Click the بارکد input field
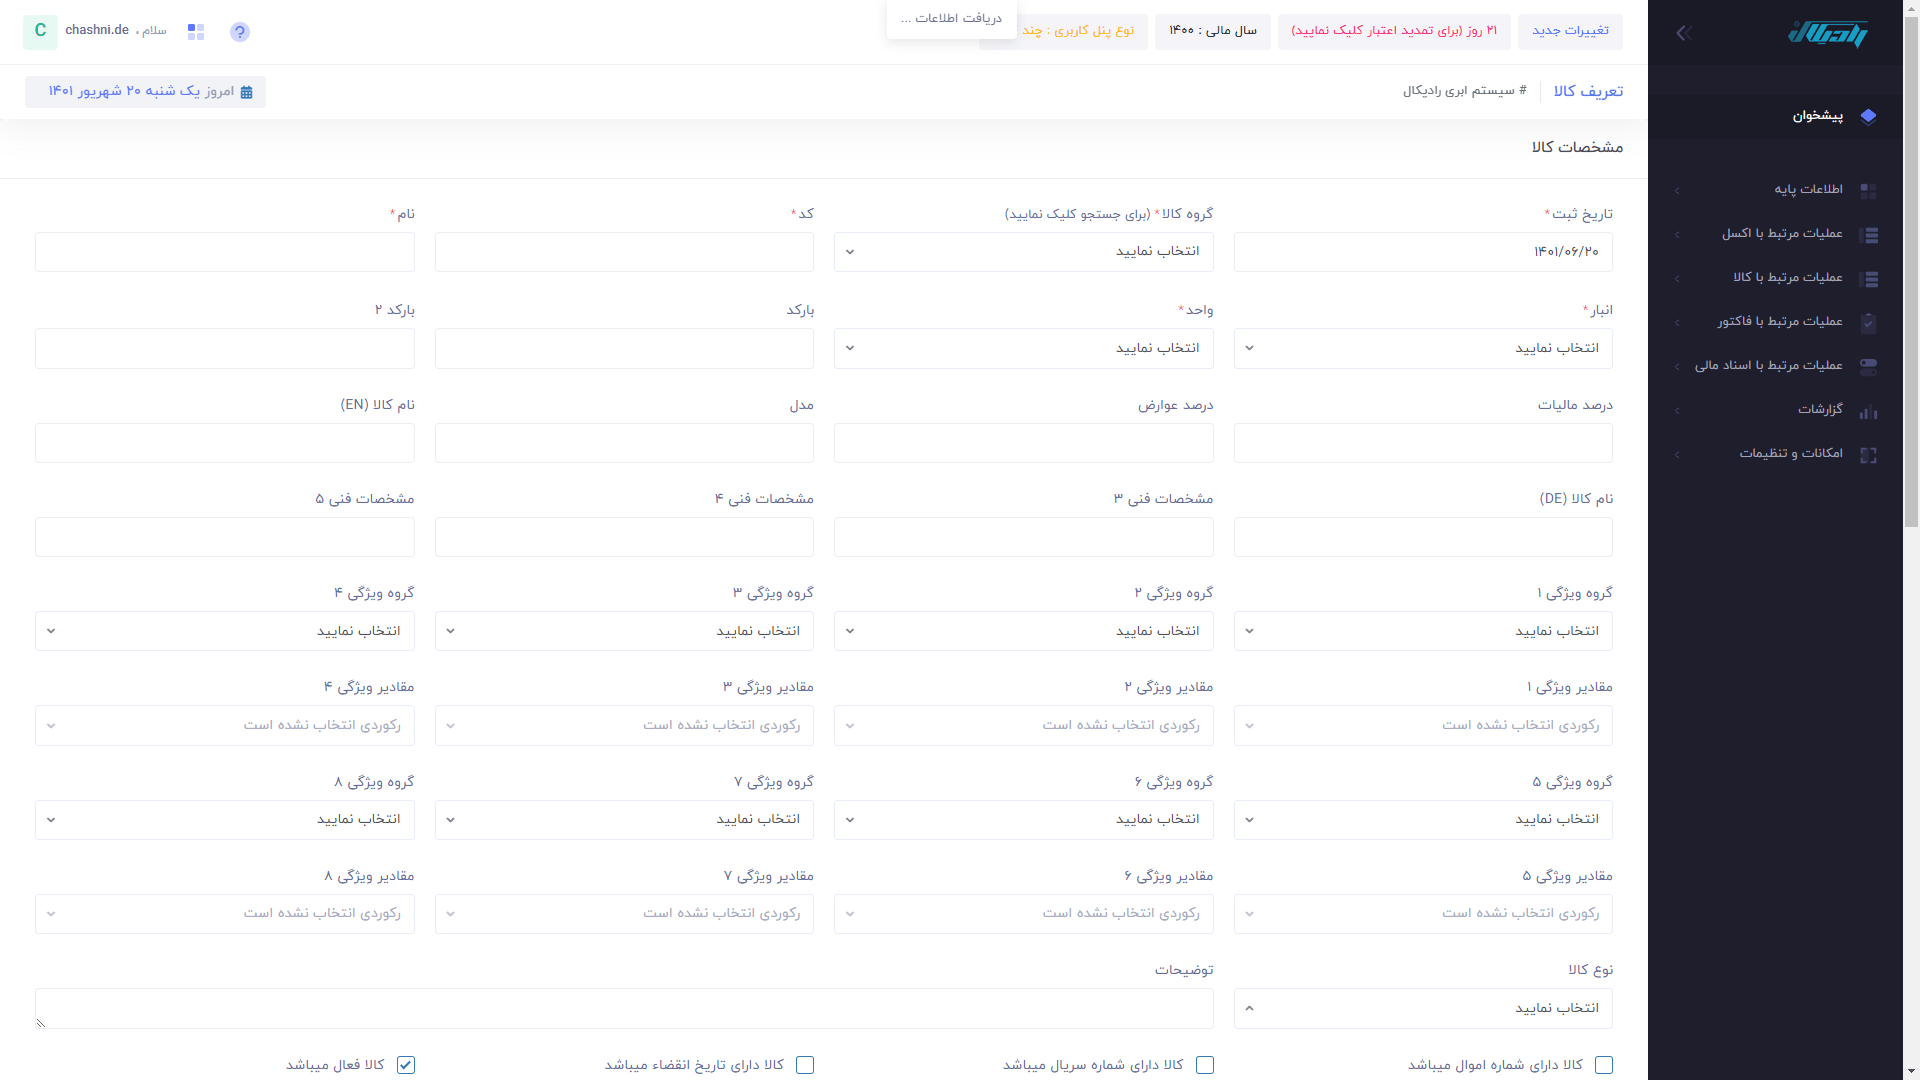The height and width of the screenshot is (1080, 1920). (624, 348)
